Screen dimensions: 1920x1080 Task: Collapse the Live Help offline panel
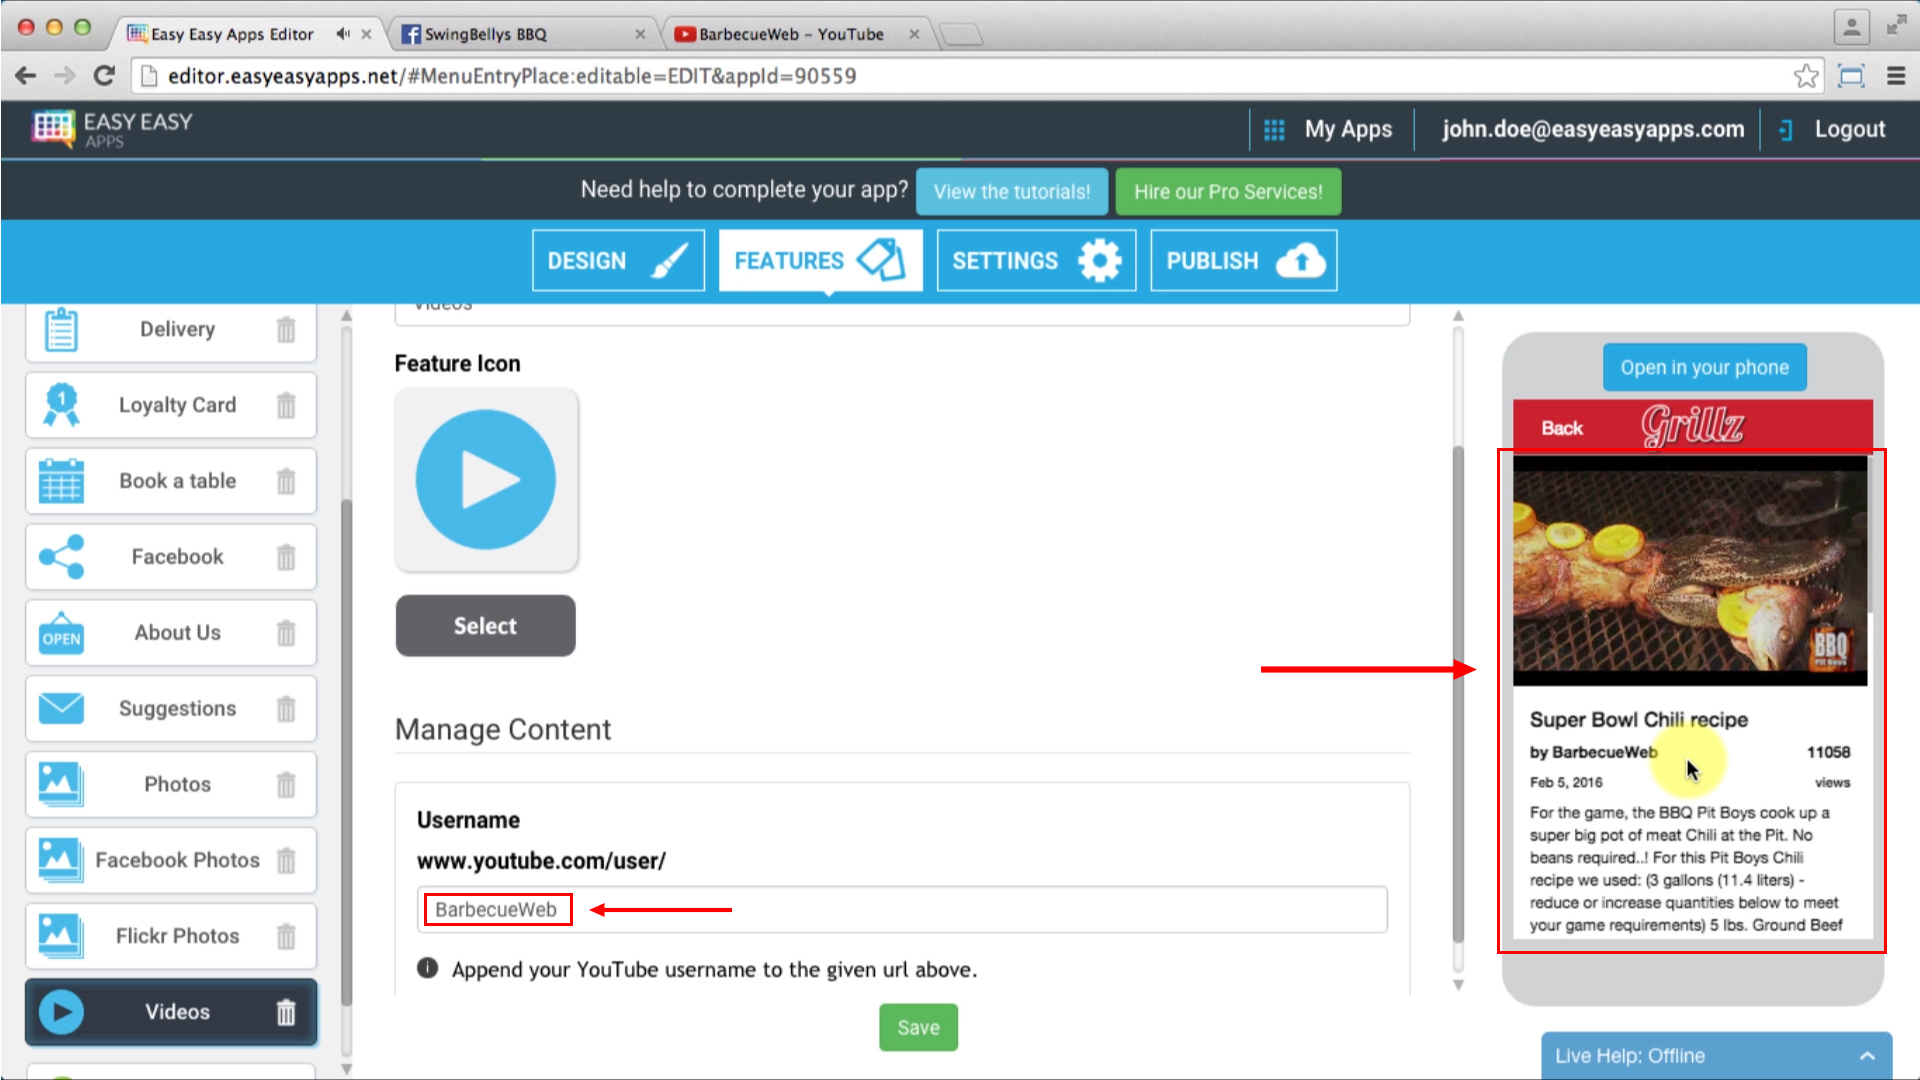(1868, 1055)
